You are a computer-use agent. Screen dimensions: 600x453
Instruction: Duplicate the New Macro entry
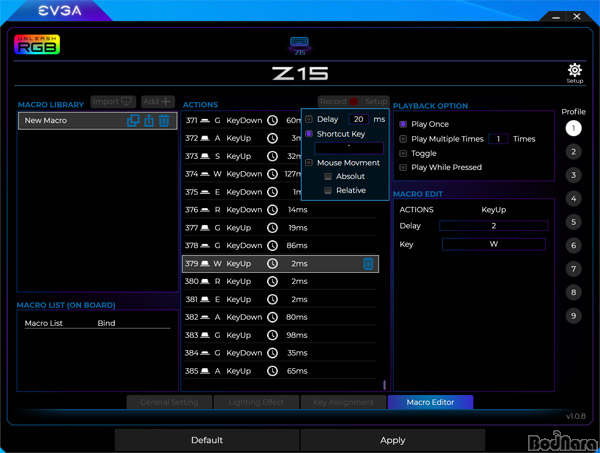click(133, 121)
